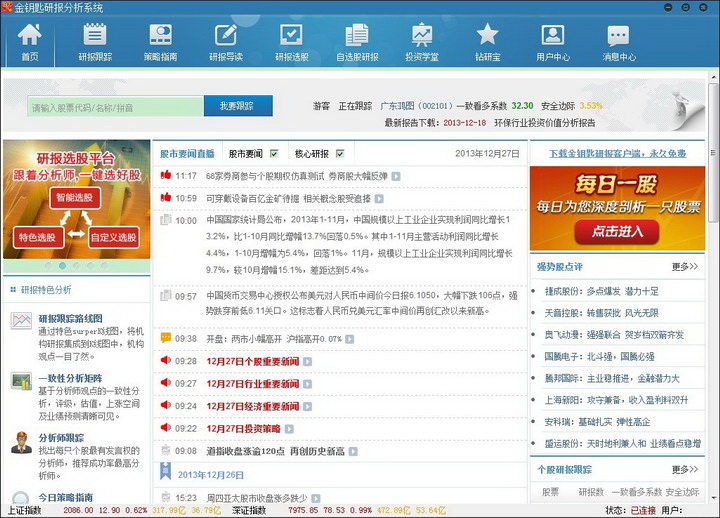Toggle the 核心研报 checkbox
Image resolution: width=720 pixels, height=518 pixels.
tap(340, 154)
